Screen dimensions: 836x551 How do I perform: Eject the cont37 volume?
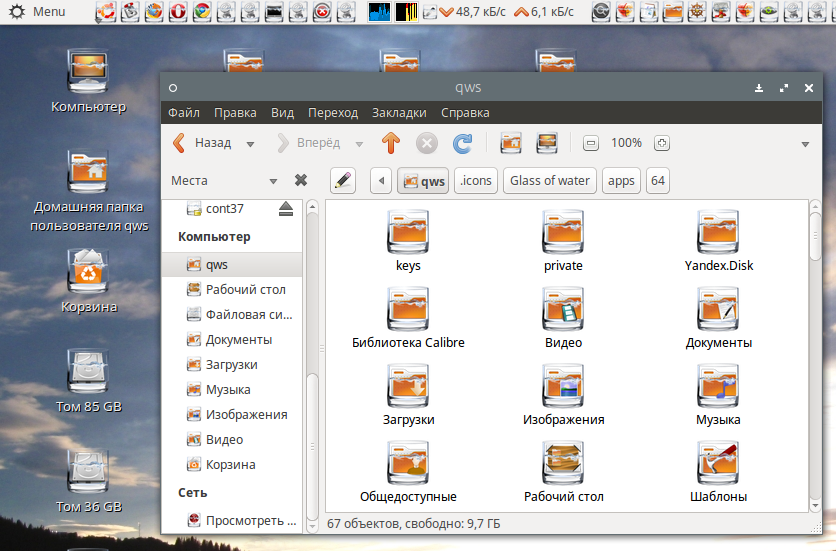[x=286, y=209]
